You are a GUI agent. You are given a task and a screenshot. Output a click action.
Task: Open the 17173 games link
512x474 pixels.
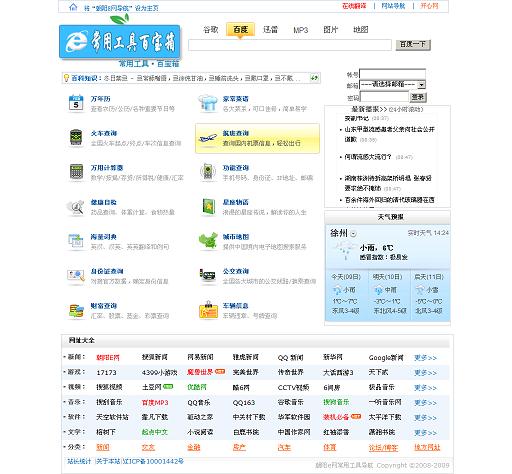click(106, 373)
